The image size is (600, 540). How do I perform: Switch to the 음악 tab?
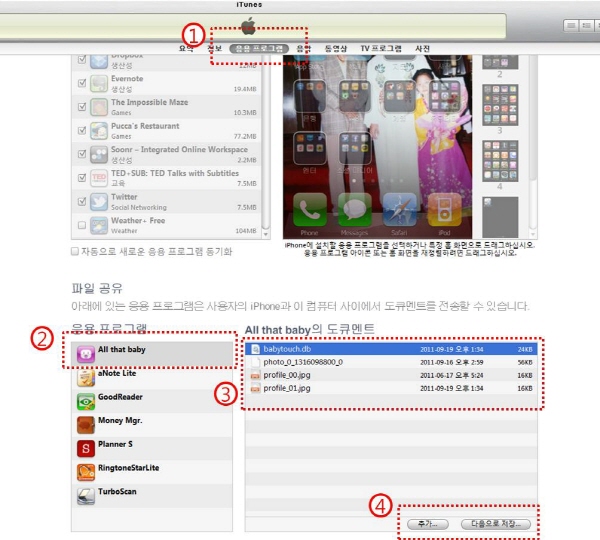coord(304,49)
